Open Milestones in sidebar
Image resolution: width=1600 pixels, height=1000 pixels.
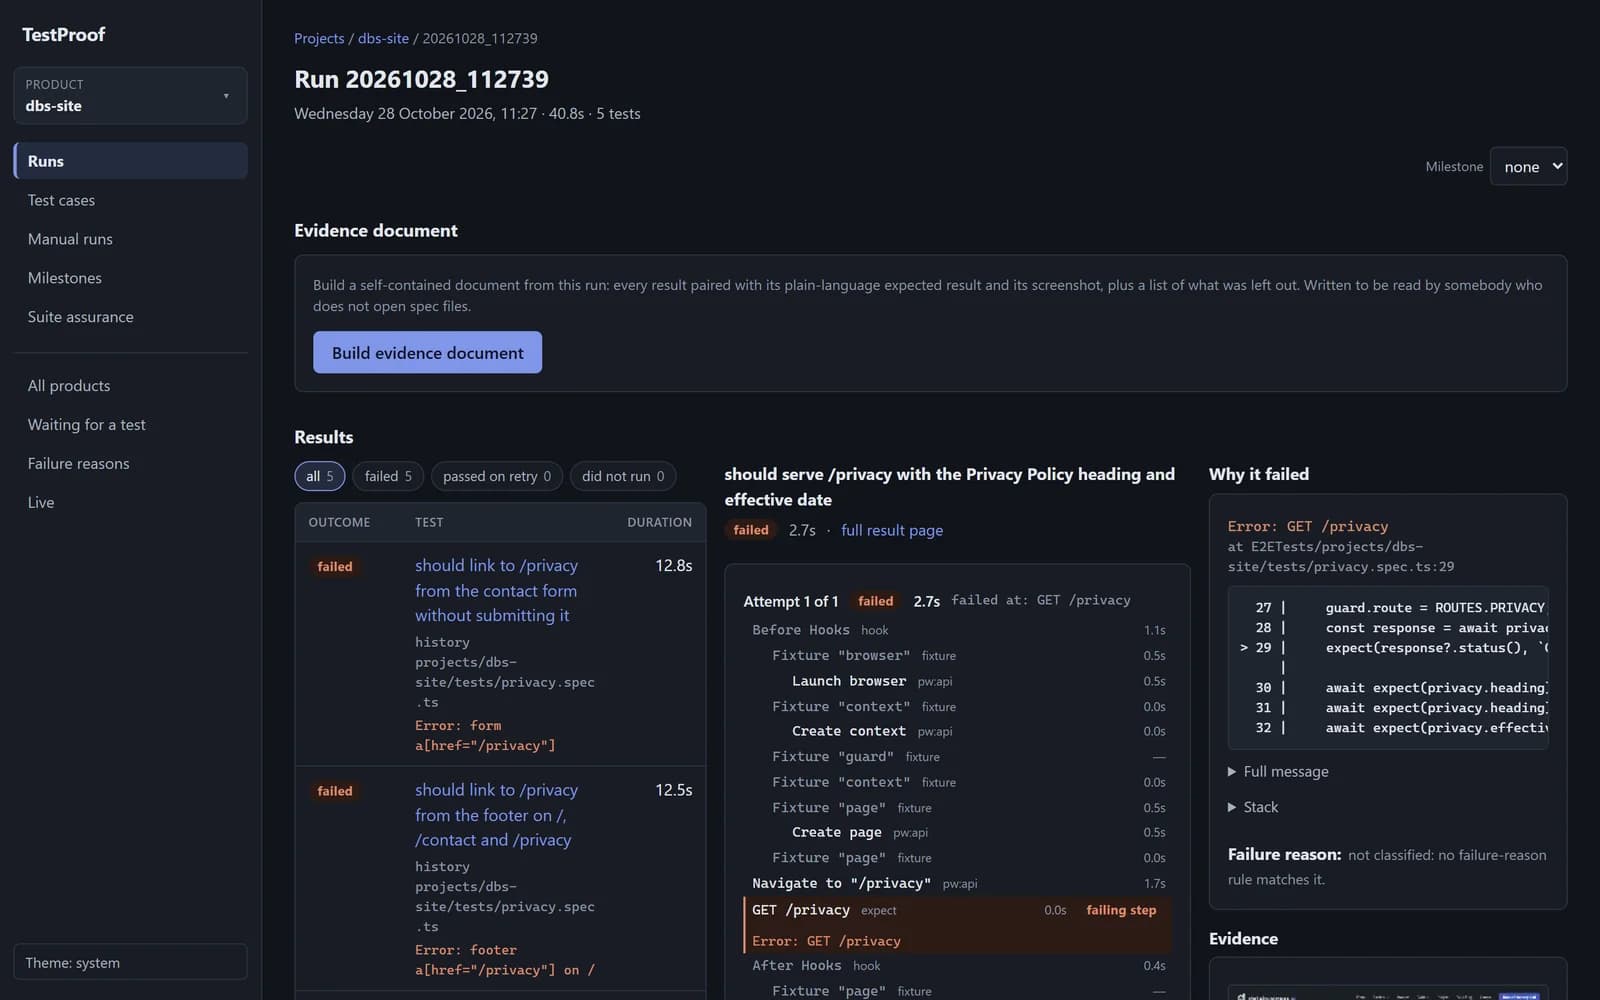point(130,278)
